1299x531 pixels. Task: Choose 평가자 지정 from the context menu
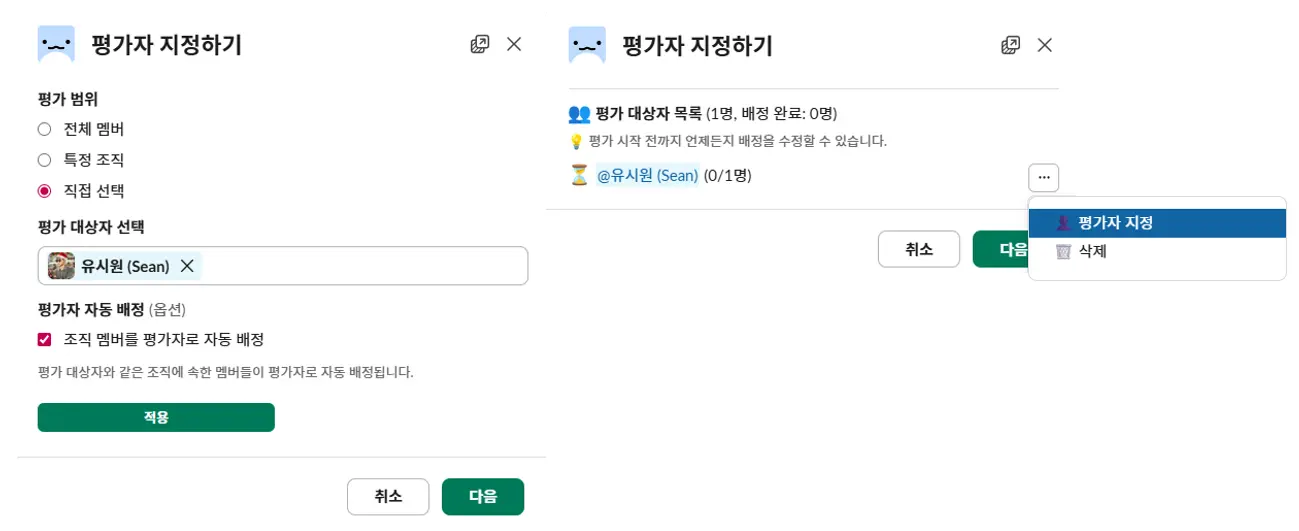[x=1115, y=223]
